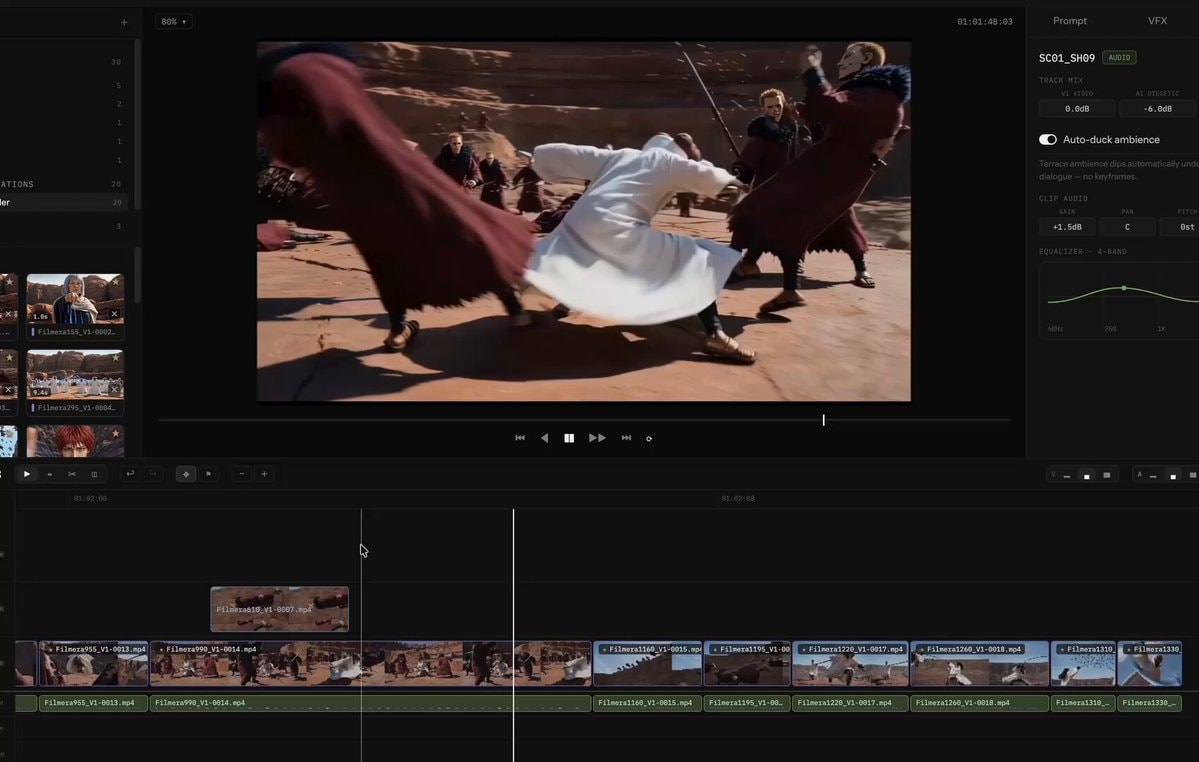Step back one frame in viewer
Image resolution: width=1199 pixels, height=762 pixels.
pyautogui.click(x=544, y=438)
